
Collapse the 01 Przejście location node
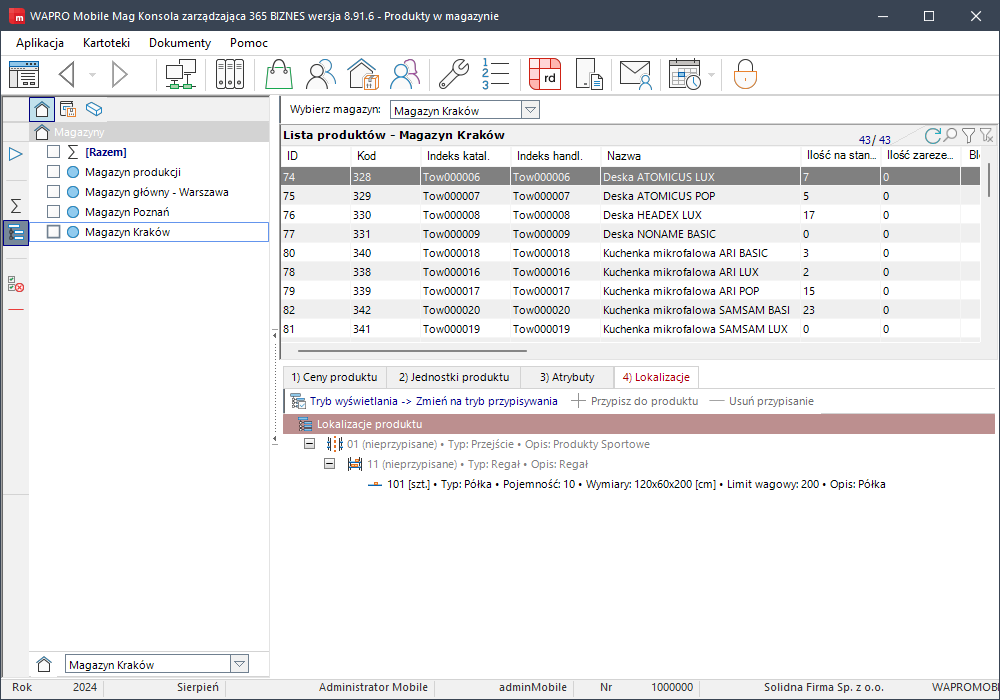pyautogui.click(x=309, y=444)
